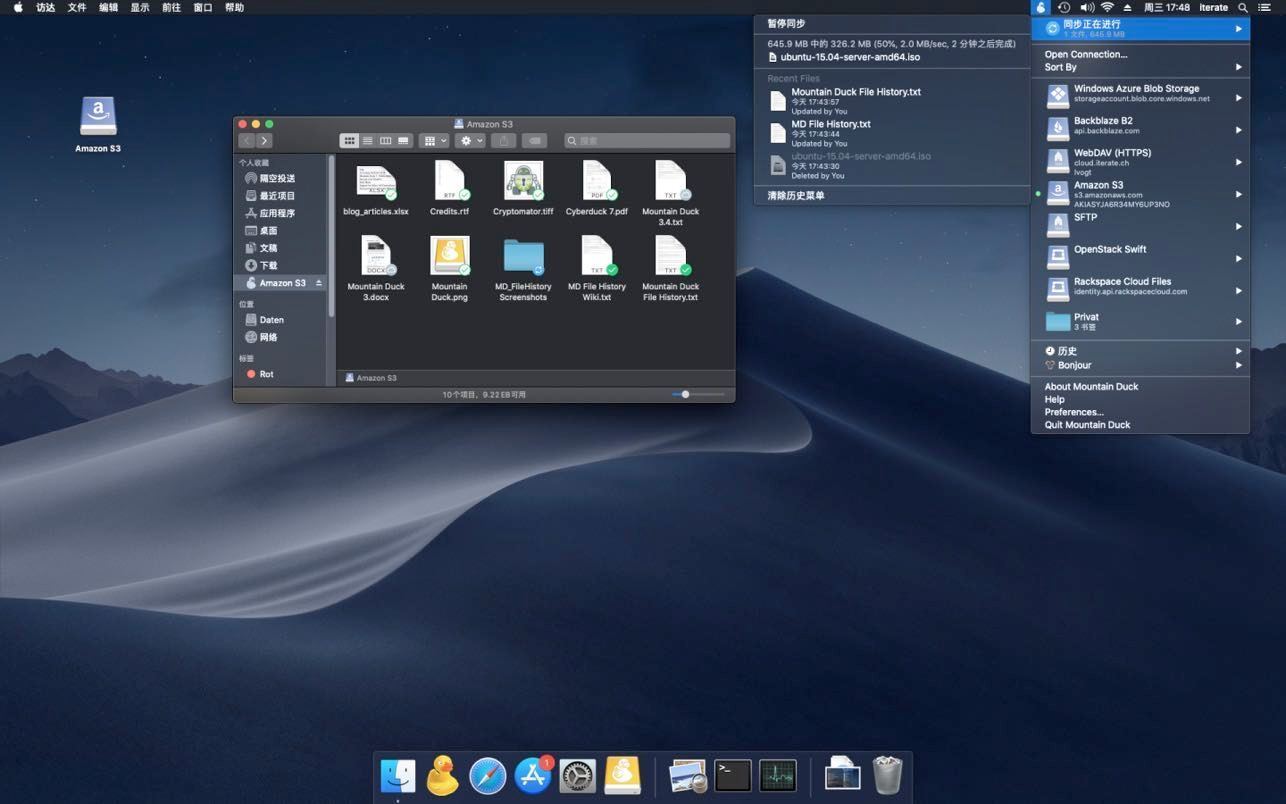The width and height of the screenshot is (1286, 804).
Task: Open Cryptomator.tiff in the Finder window
Action: (x=522, y=184)
